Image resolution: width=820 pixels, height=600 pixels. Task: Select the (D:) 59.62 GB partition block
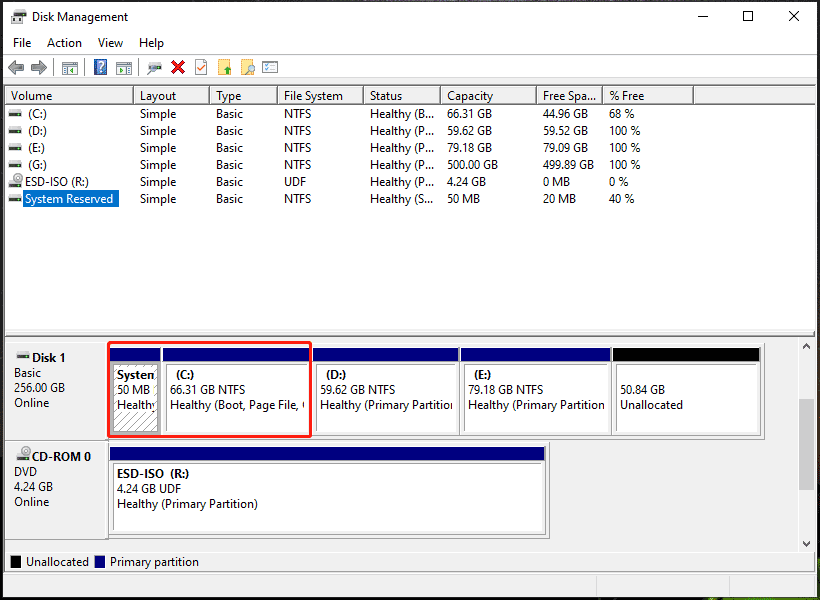point(385,390)
